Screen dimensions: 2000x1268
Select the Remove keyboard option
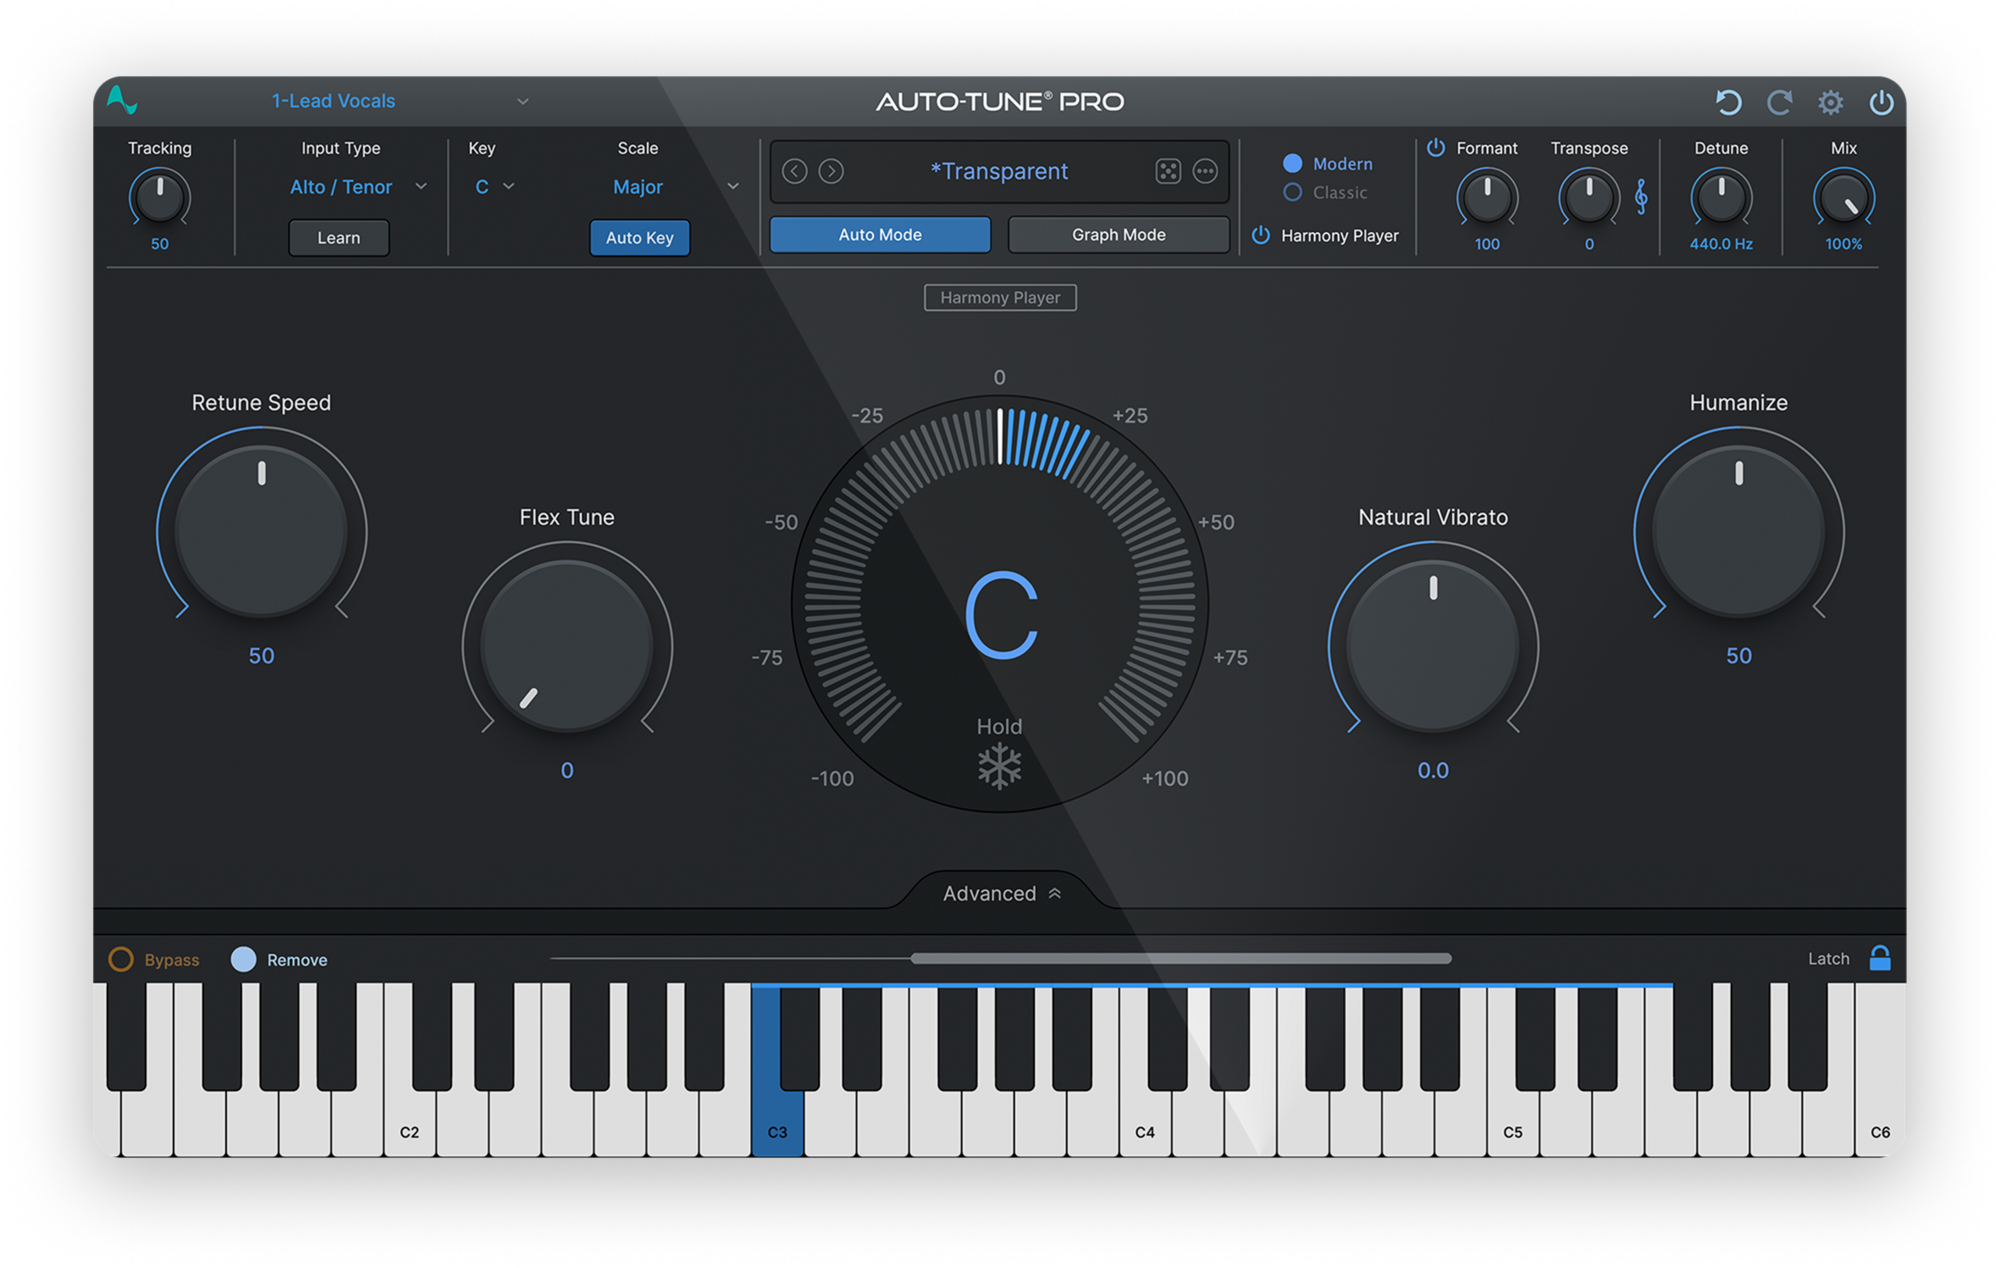point(243,959)
